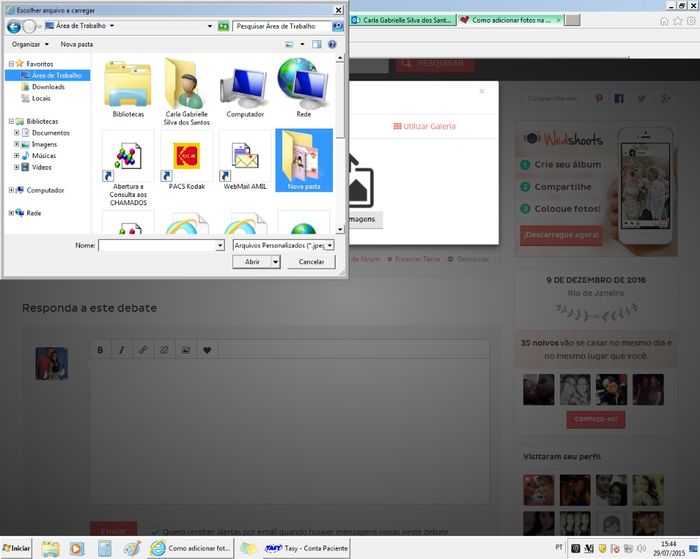Expand the Rede tree node

11,213
